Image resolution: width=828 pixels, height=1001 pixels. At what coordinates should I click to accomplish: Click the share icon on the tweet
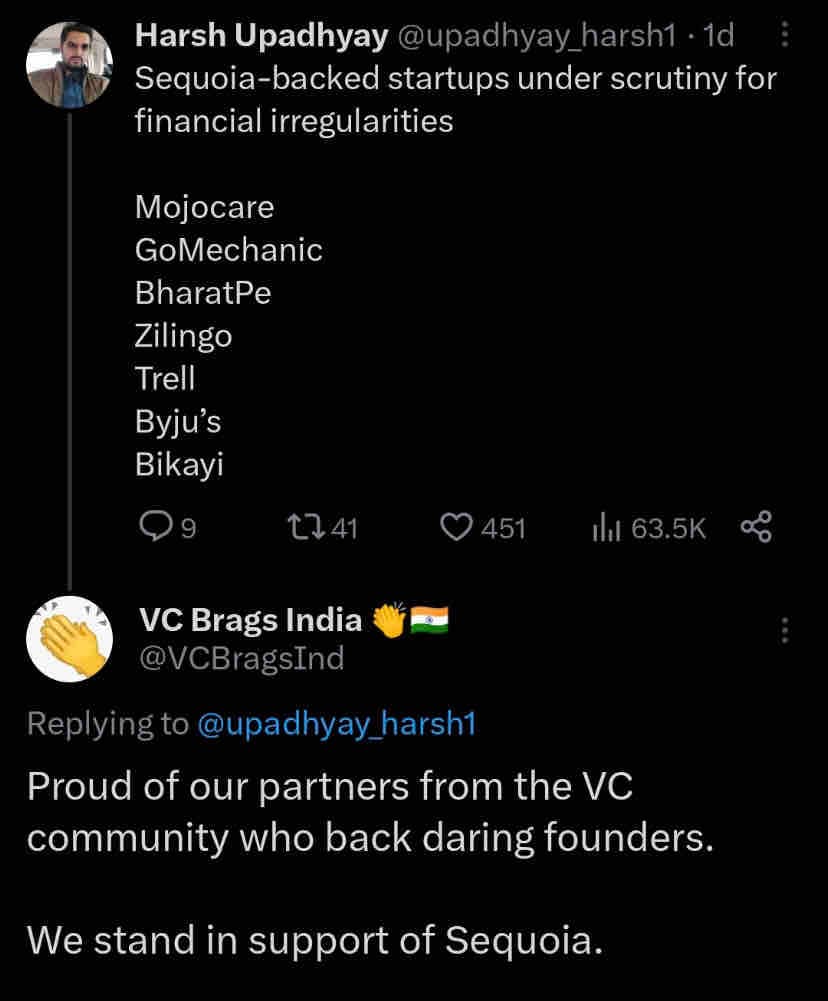point(757,525)
